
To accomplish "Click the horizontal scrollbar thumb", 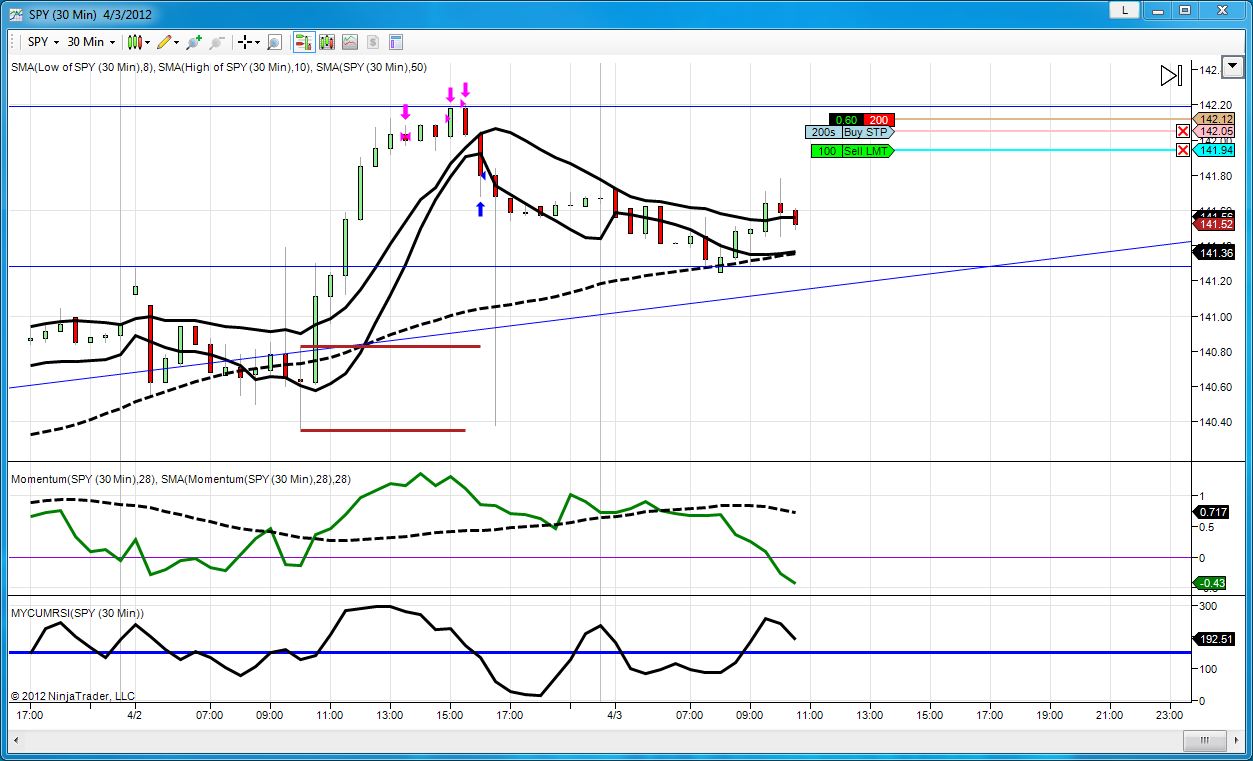I will point(1205,741).
